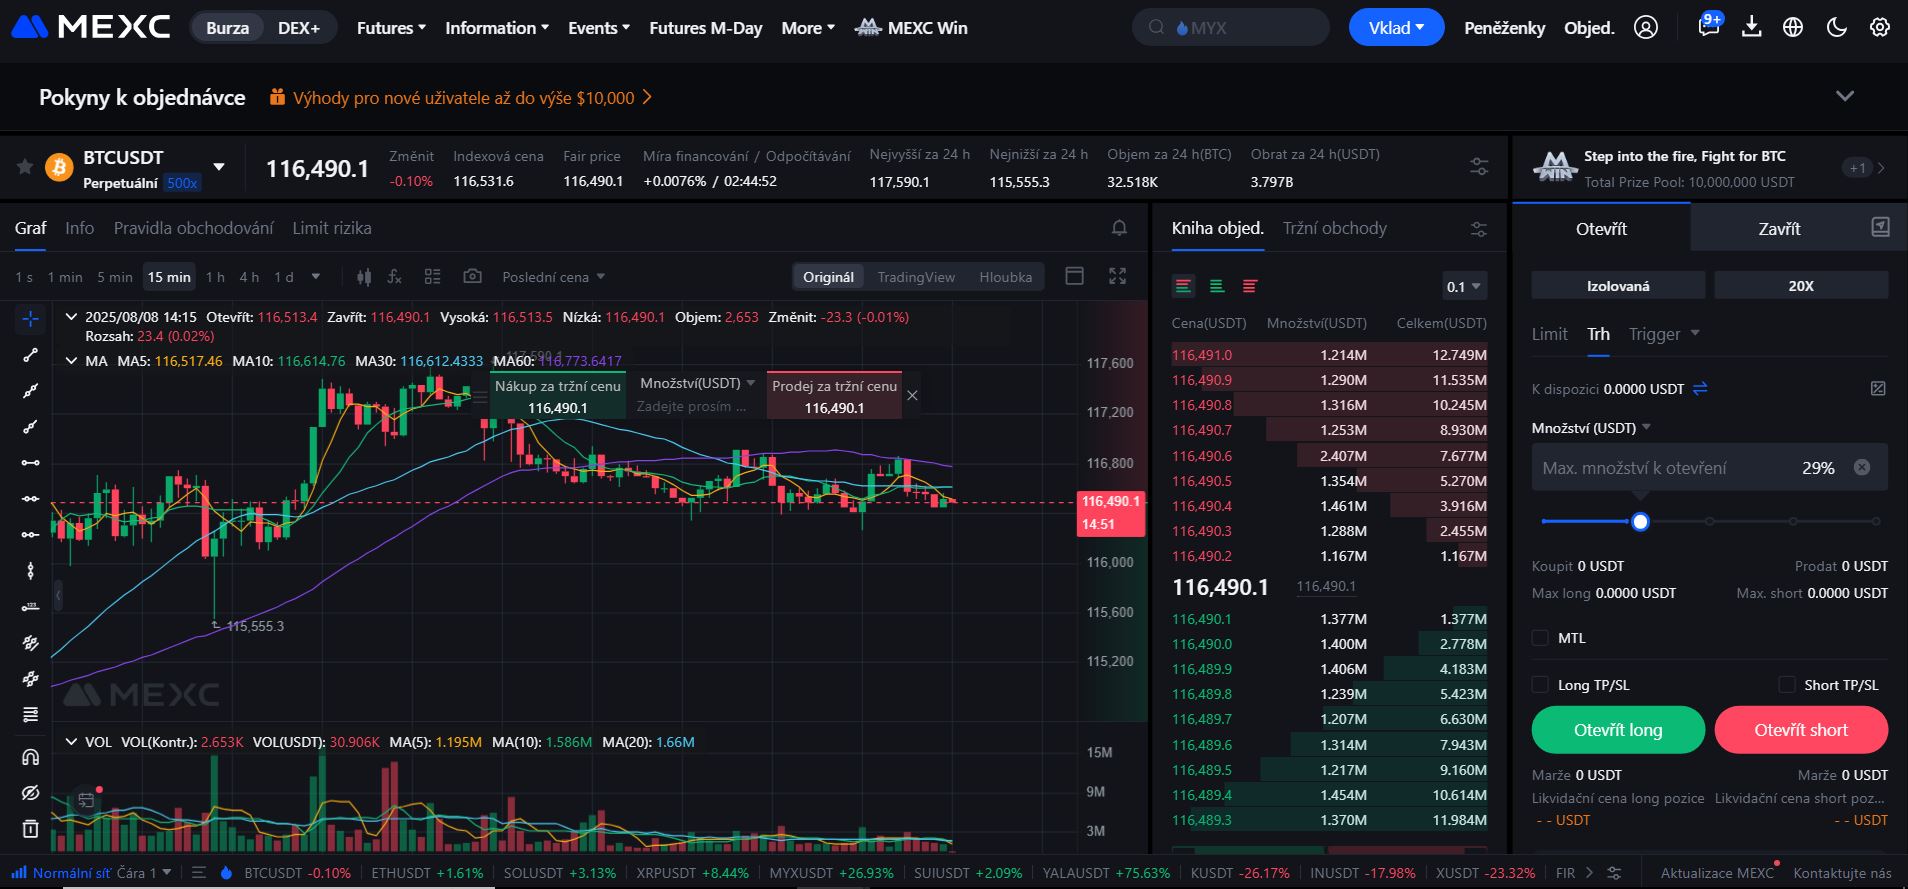Open ticker preferences sliders icon
Image resolution: width=1908 pixels, height=889 pixels.
(1479, 167)
